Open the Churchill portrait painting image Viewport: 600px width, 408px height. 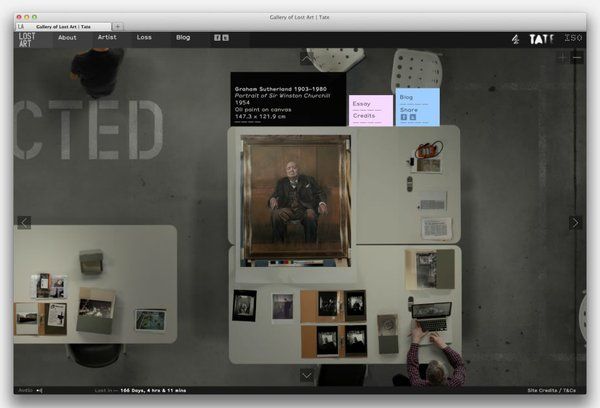click(x=296, y=197)
